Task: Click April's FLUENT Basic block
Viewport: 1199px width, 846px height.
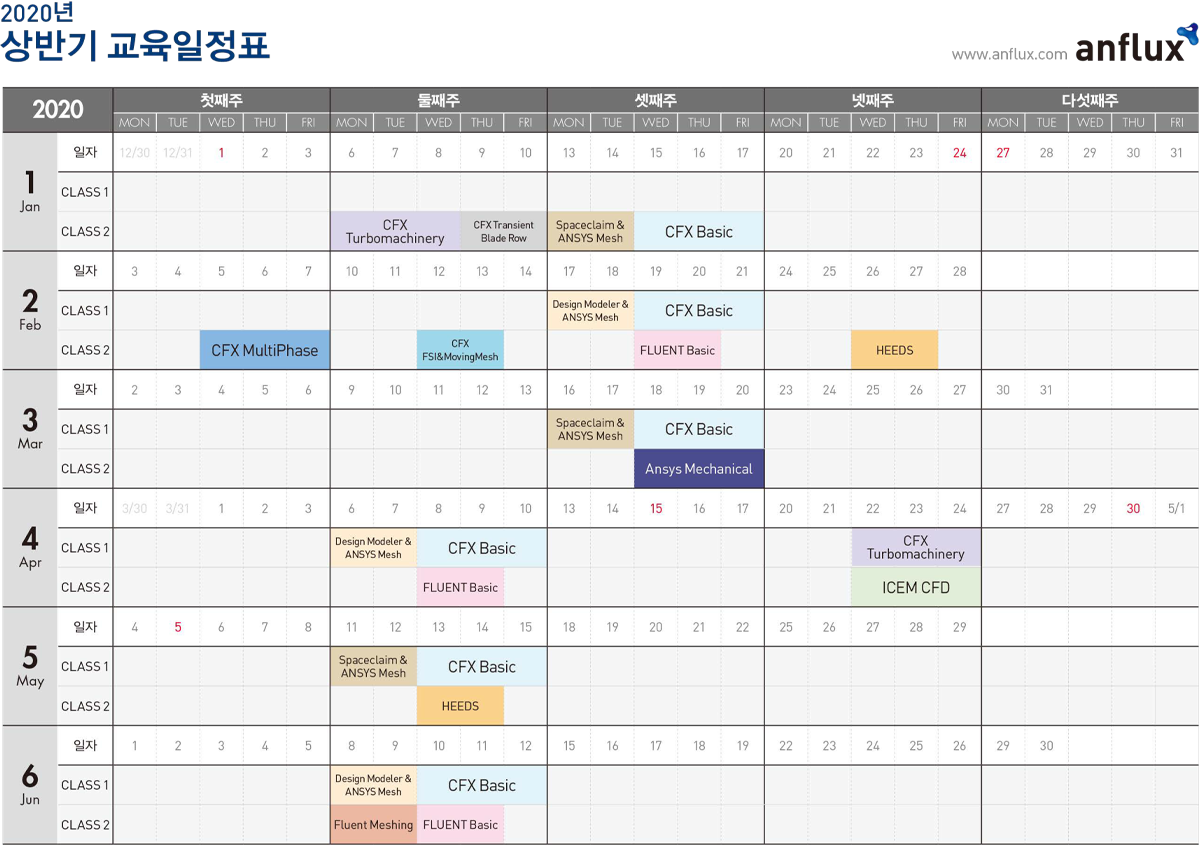Action: (x=460, y=587)
